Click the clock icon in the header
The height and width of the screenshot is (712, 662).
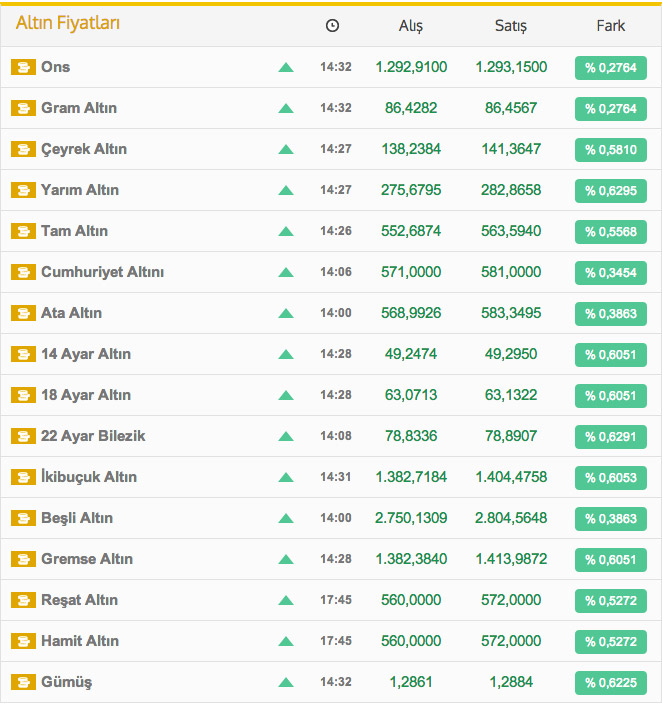click(x=332, y=26)
